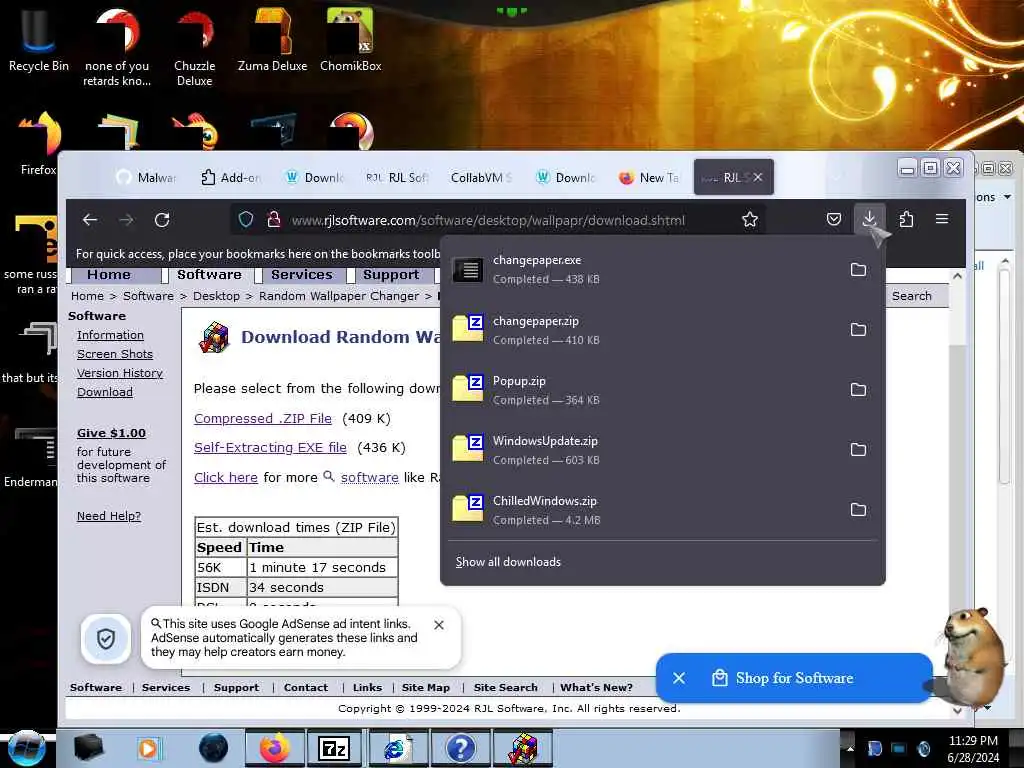Open the Version History sidebar link
Viewport: 1024px width, 768px height.
click(x=120, y=373)
